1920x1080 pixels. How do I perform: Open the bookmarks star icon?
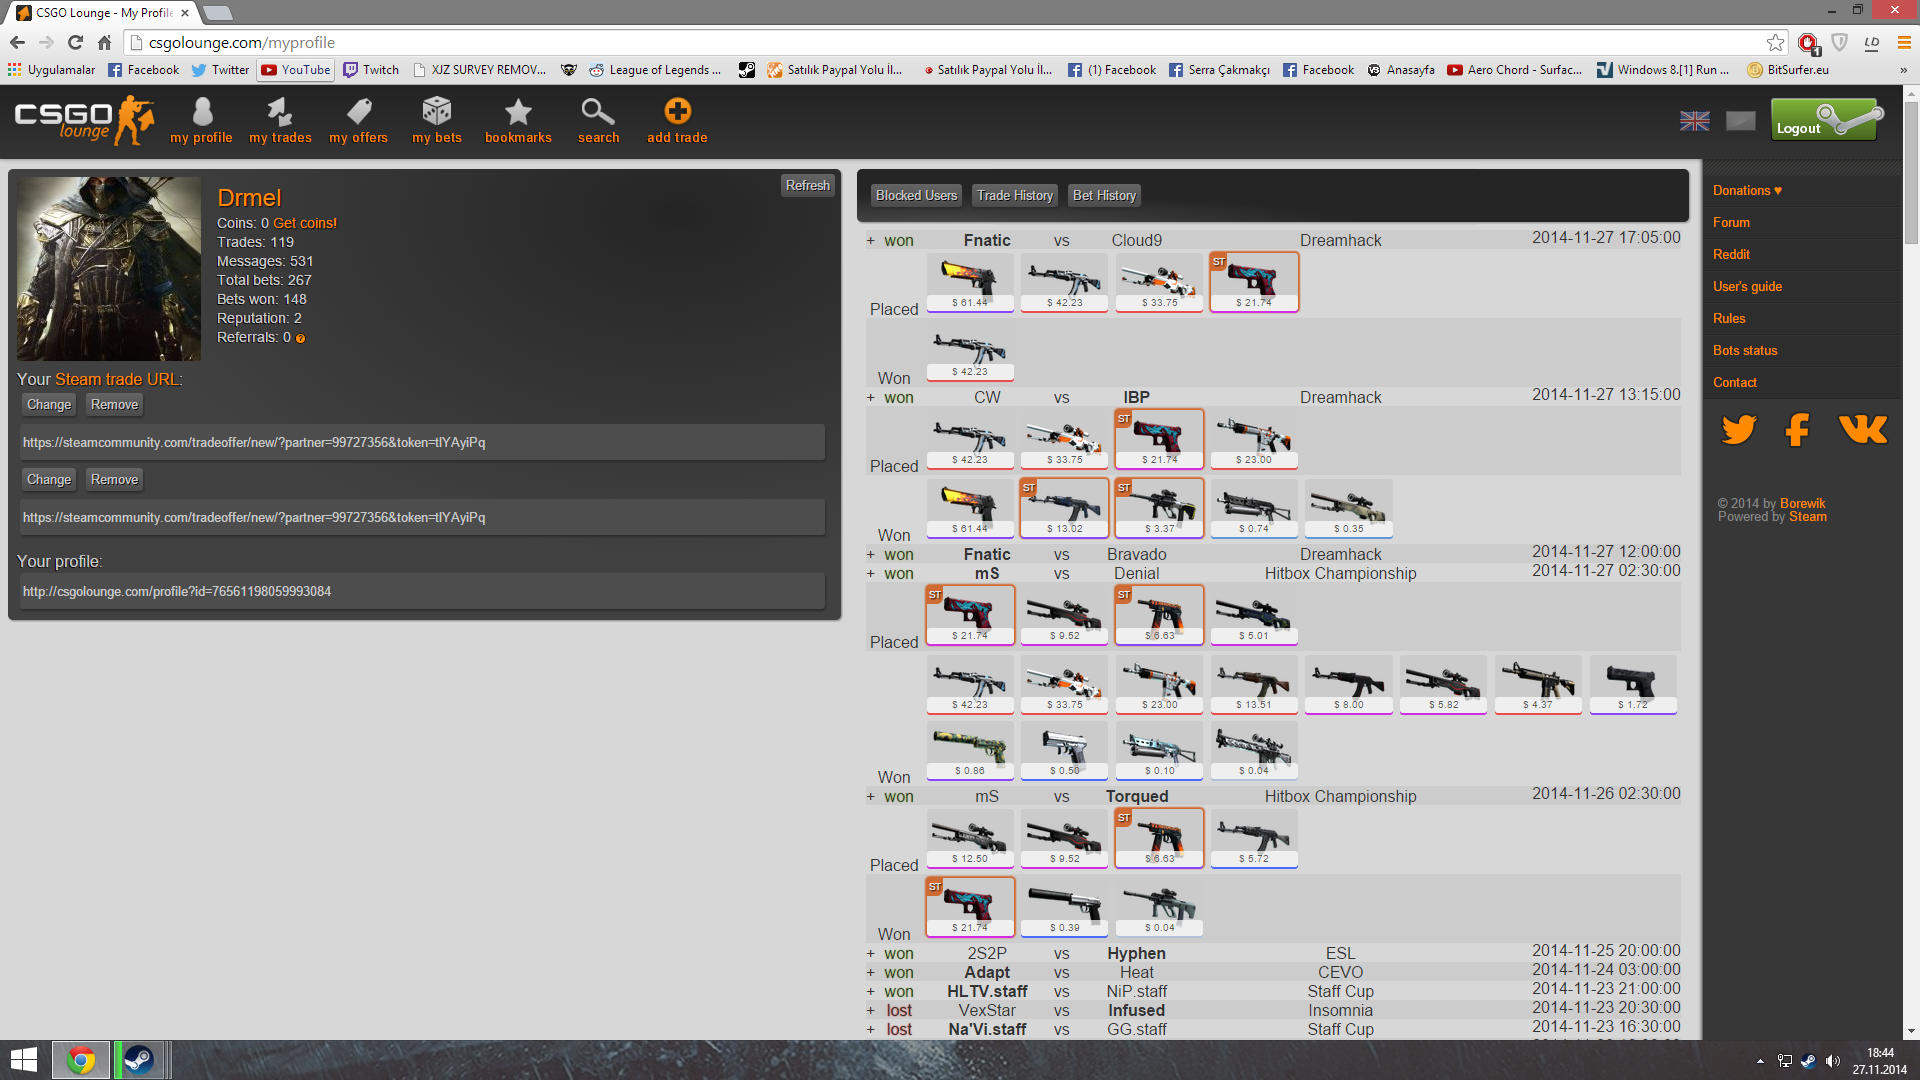coord(518,112)
